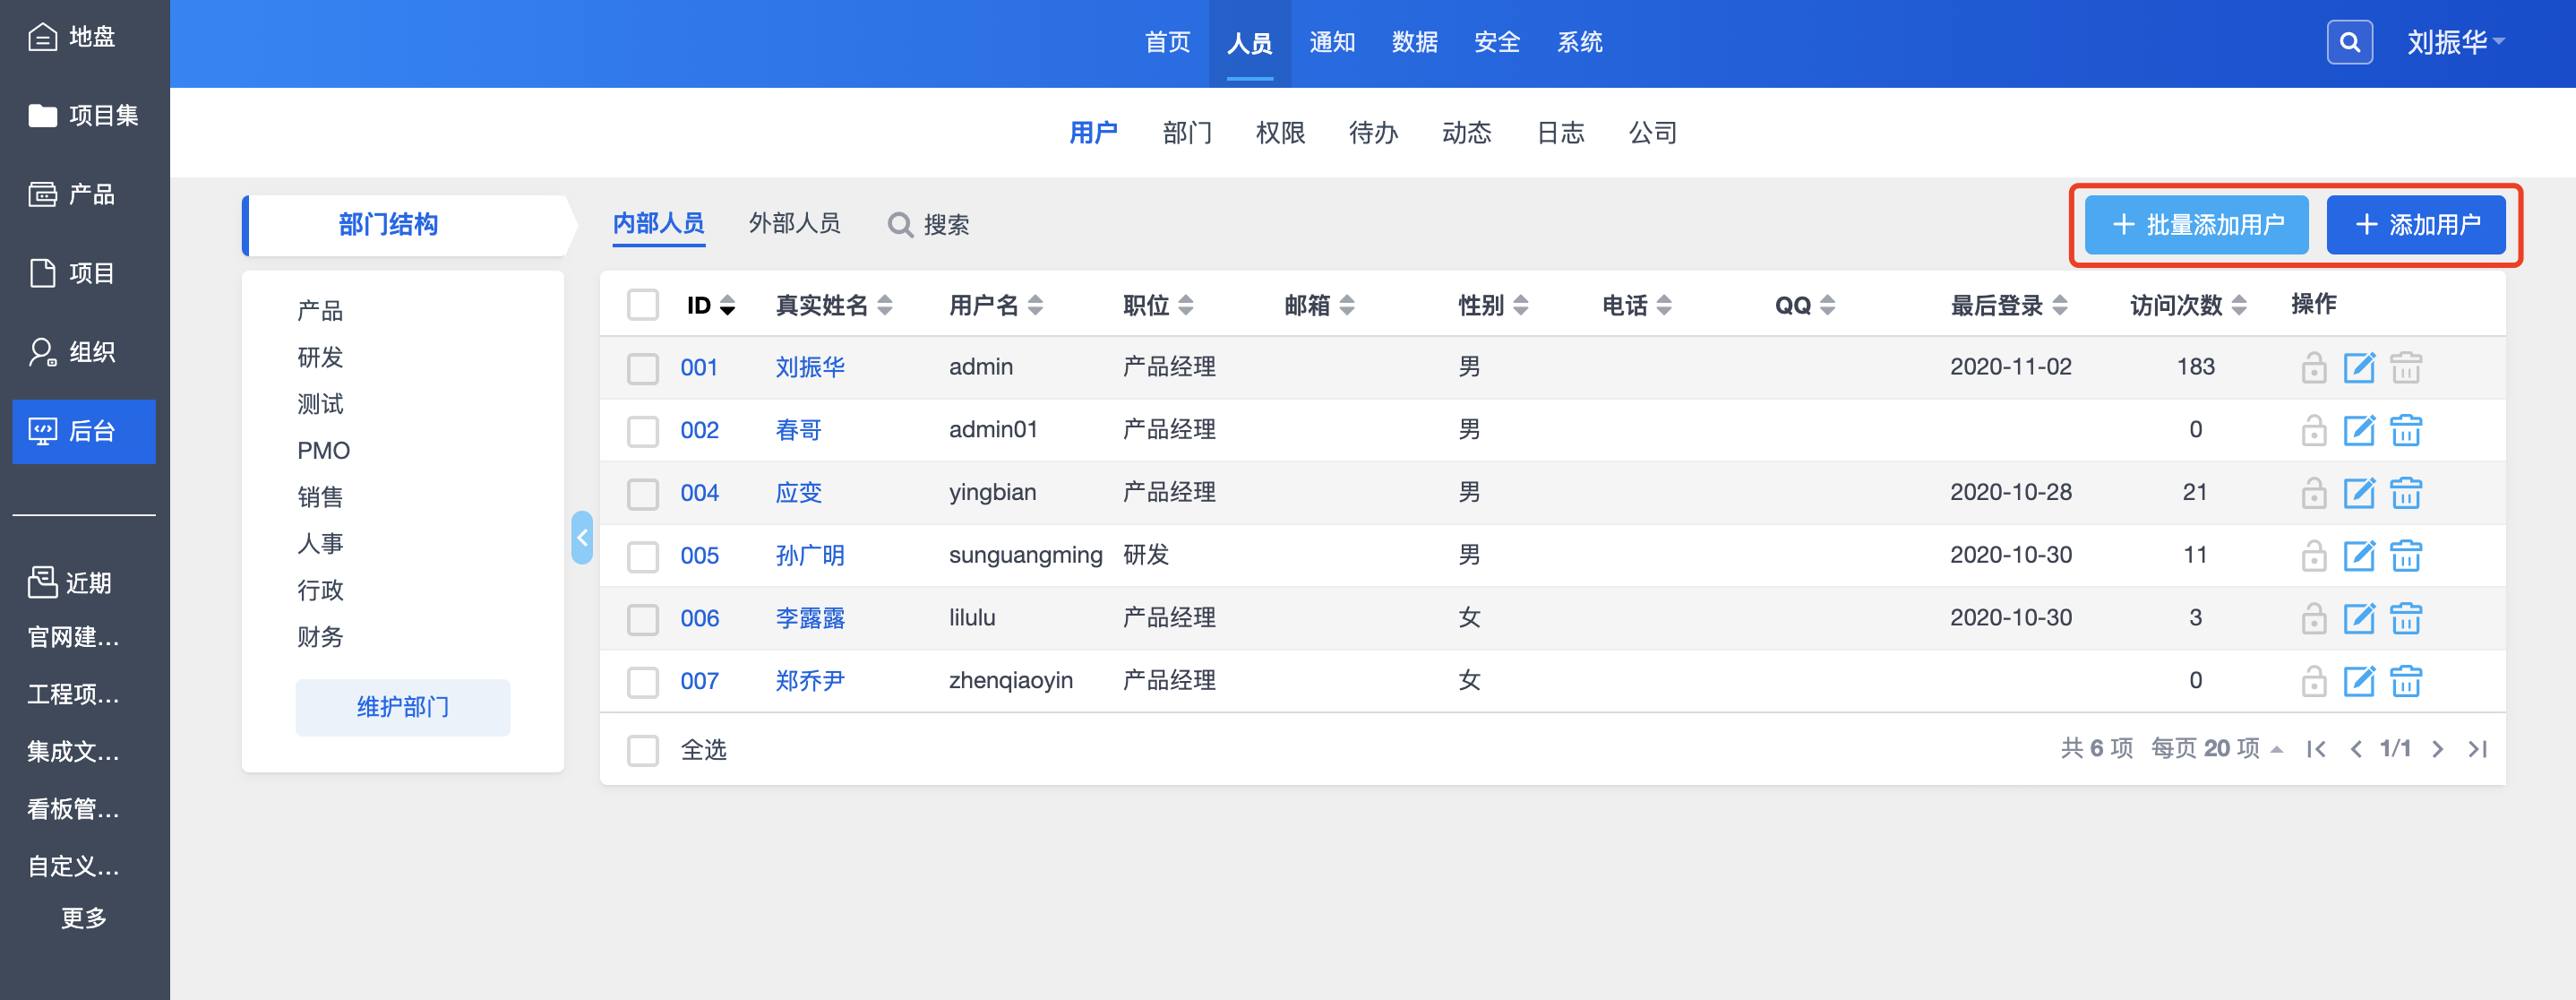Click lock icon for user 孙广明
The image size is (2576, 1000).
[x=2313, y=556]
